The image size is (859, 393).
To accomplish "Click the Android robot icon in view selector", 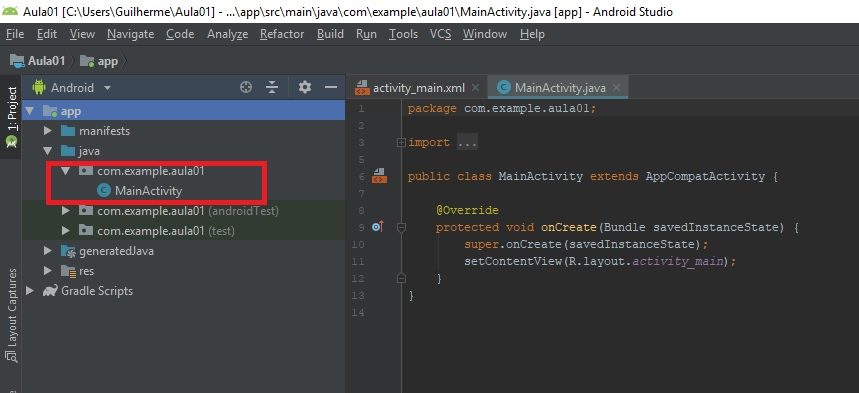I will (x=38, y=87).
